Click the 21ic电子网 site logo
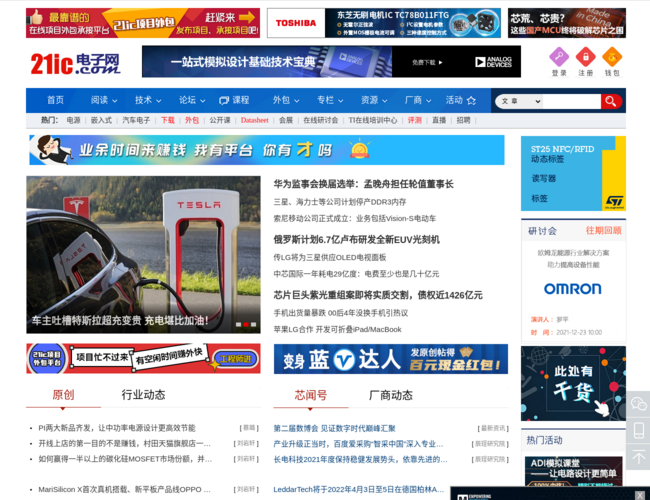Screen dimensions: 650x500 pos(75,63)
